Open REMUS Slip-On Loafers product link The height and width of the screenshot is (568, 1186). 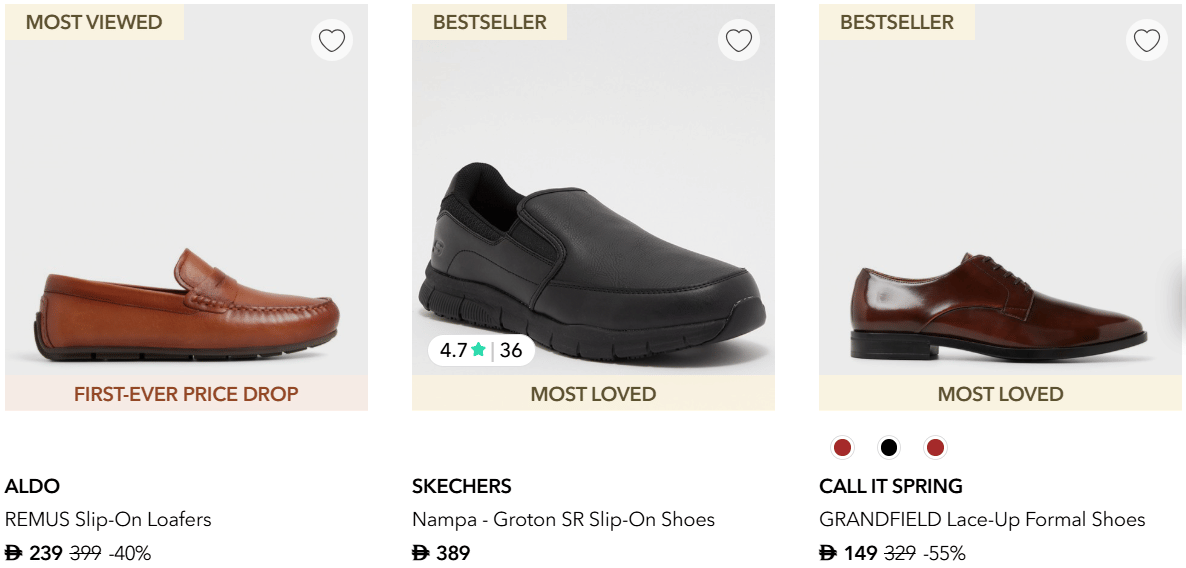tap(108, 519)
